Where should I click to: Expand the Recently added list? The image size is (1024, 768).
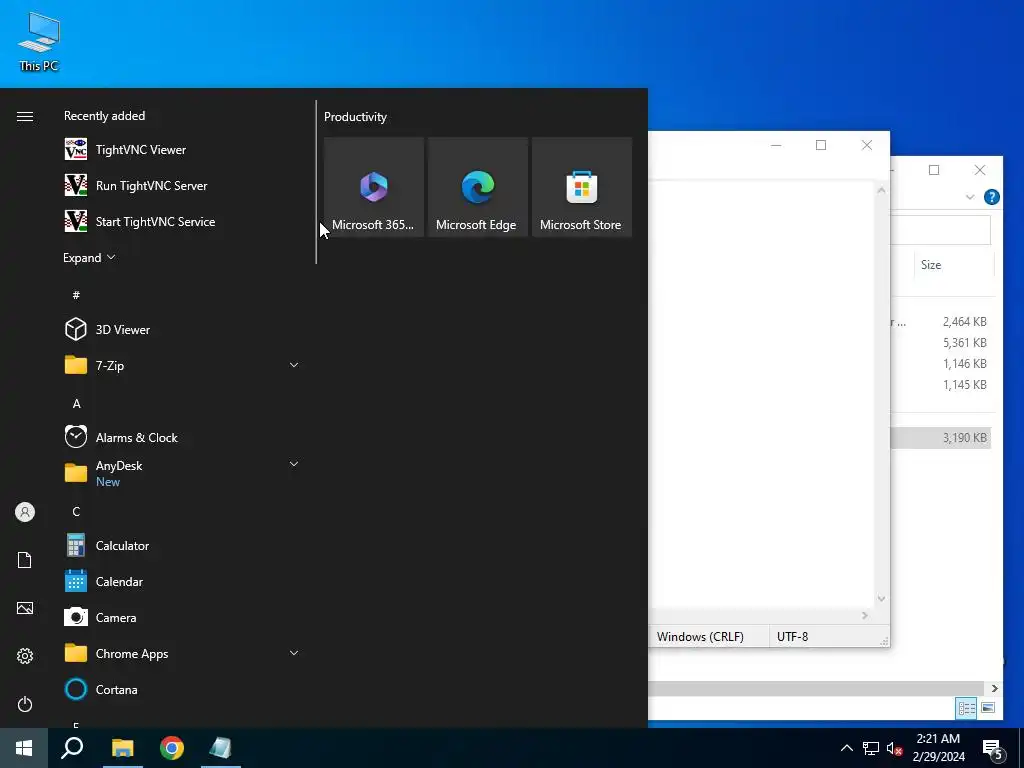coord(89,258)
